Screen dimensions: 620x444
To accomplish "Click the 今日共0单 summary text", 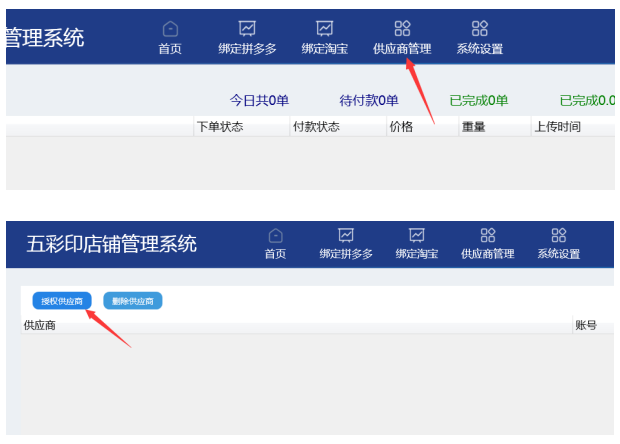I will click(x=259, y=100).
